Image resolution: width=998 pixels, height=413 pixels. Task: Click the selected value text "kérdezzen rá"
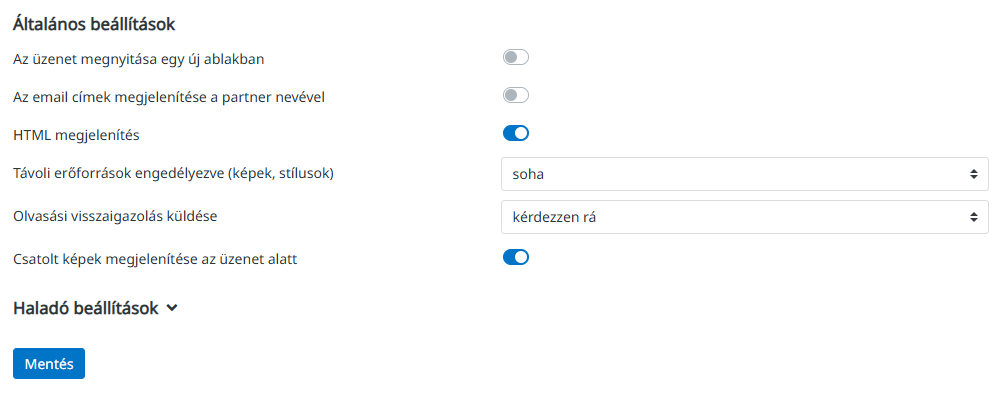click(x=555, y=216)
